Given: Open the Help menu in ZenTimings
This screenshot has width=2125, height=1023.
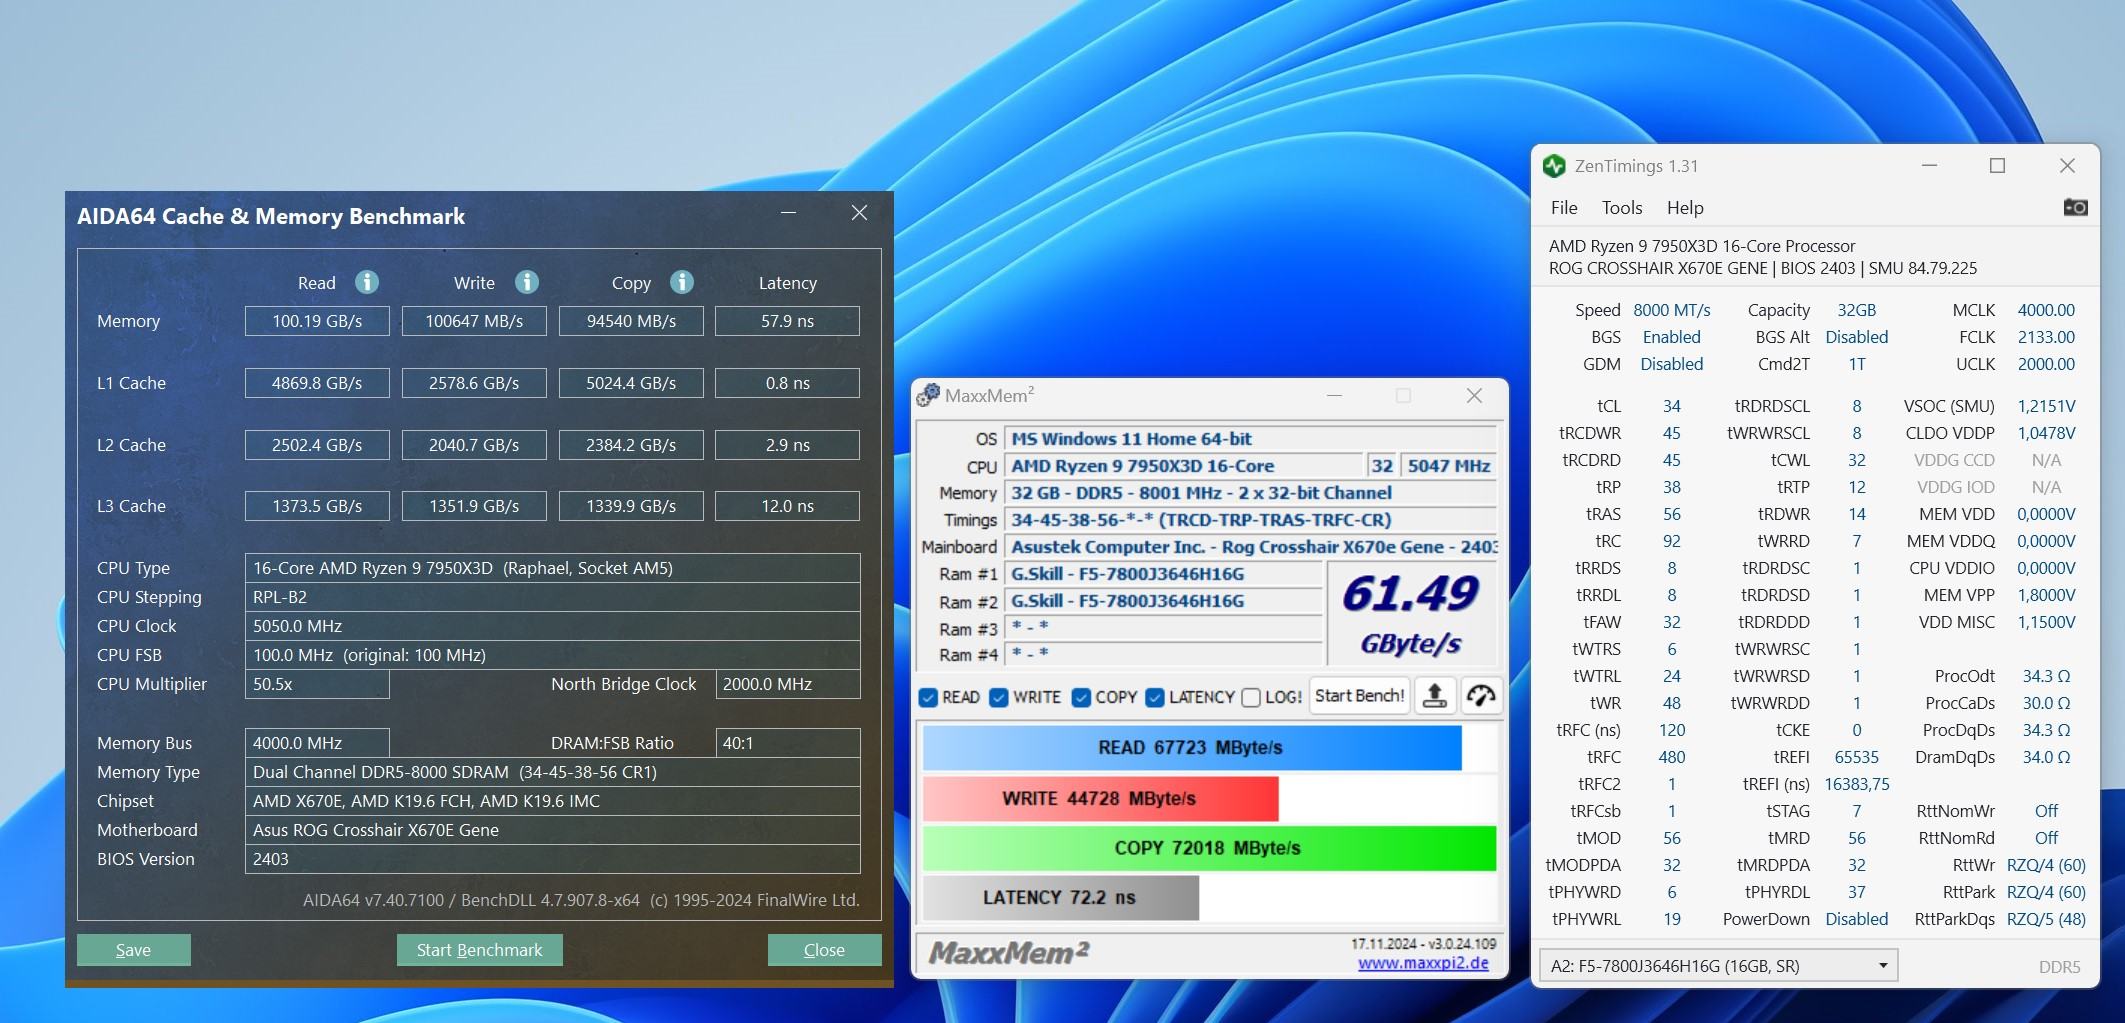Looking at the screenshot, I should [1685, 208].
